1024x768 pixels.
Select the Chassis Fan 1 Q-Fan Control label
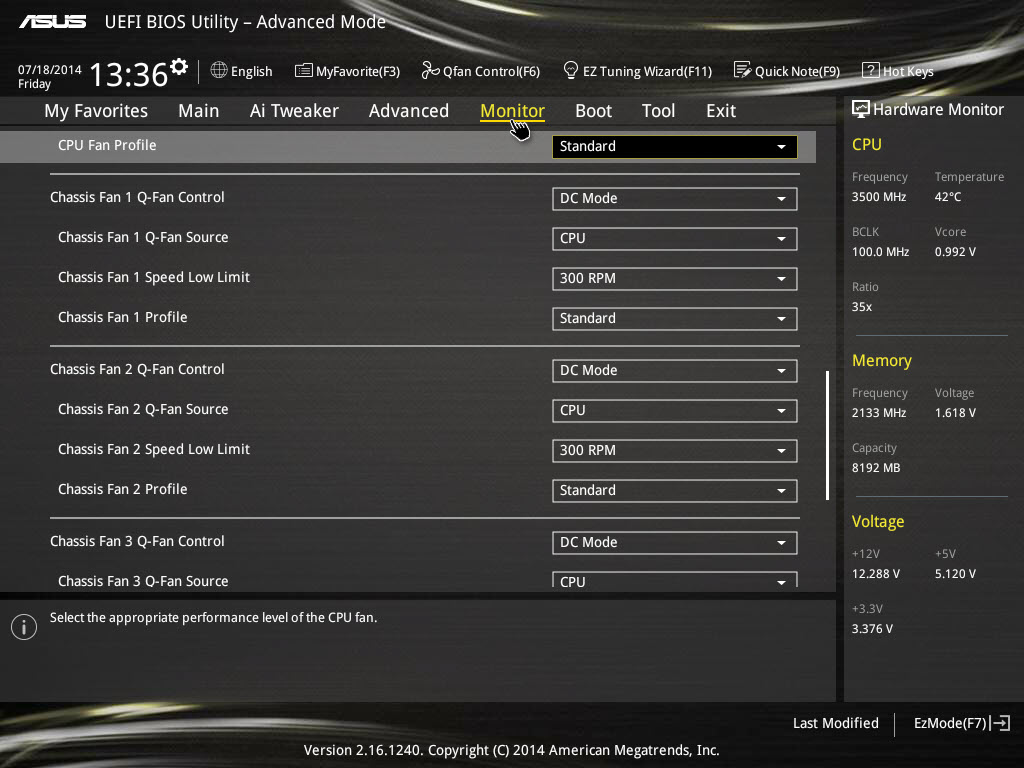click(x=137, y=197)
